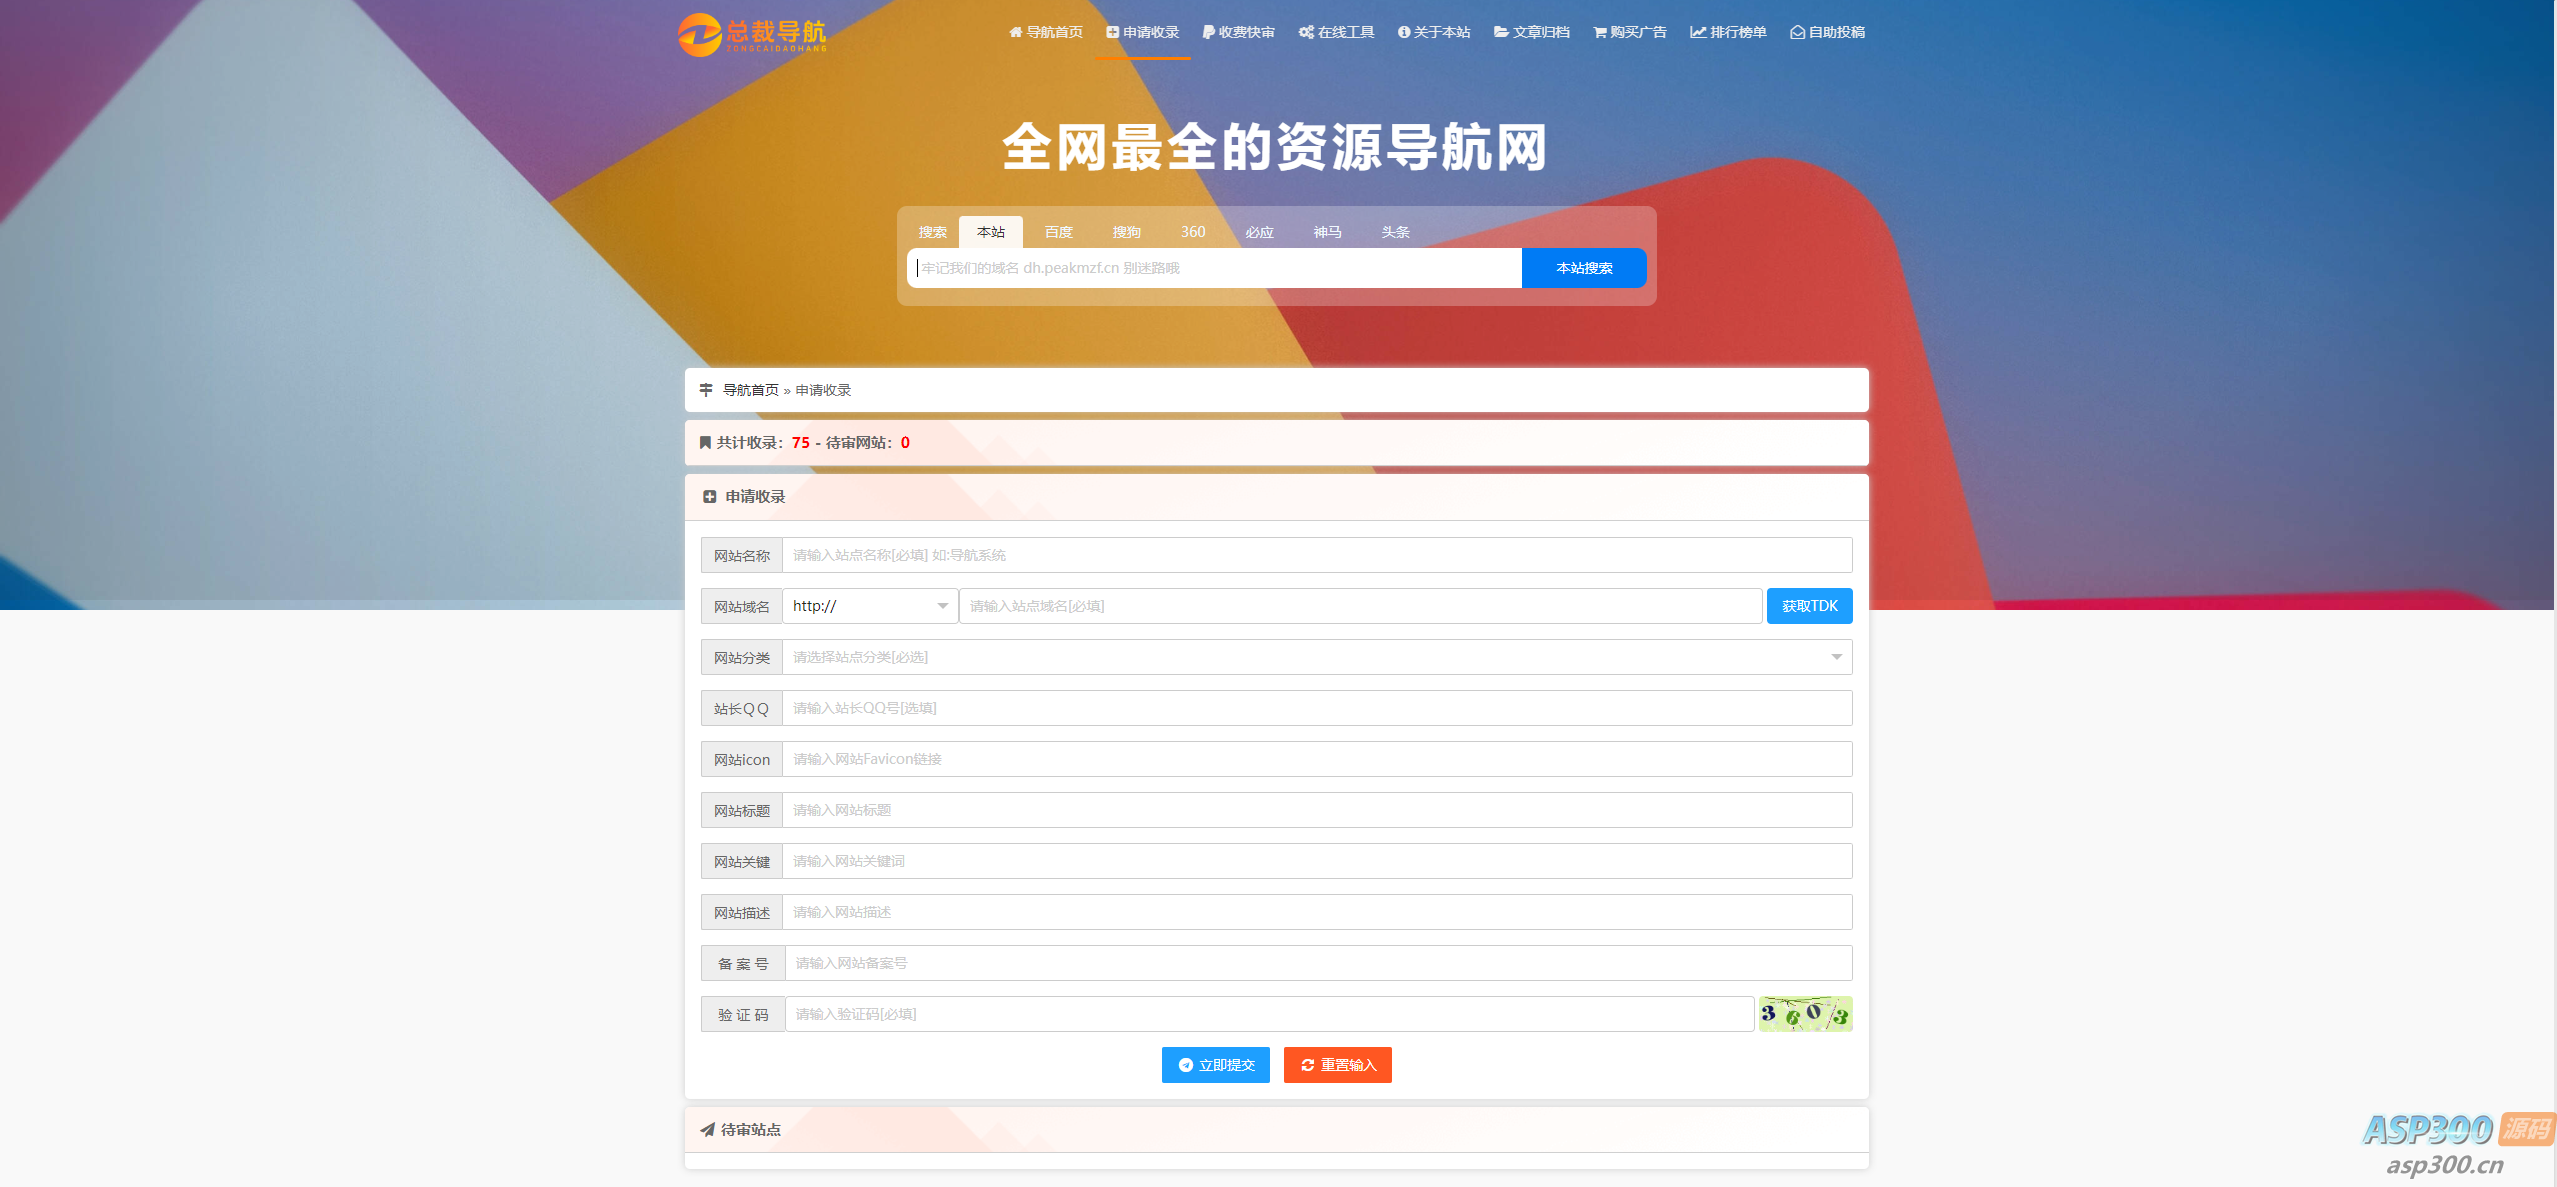2557x1187 pixels.
Task: Click the cart icon on 购买广告
Action: 1600,31
